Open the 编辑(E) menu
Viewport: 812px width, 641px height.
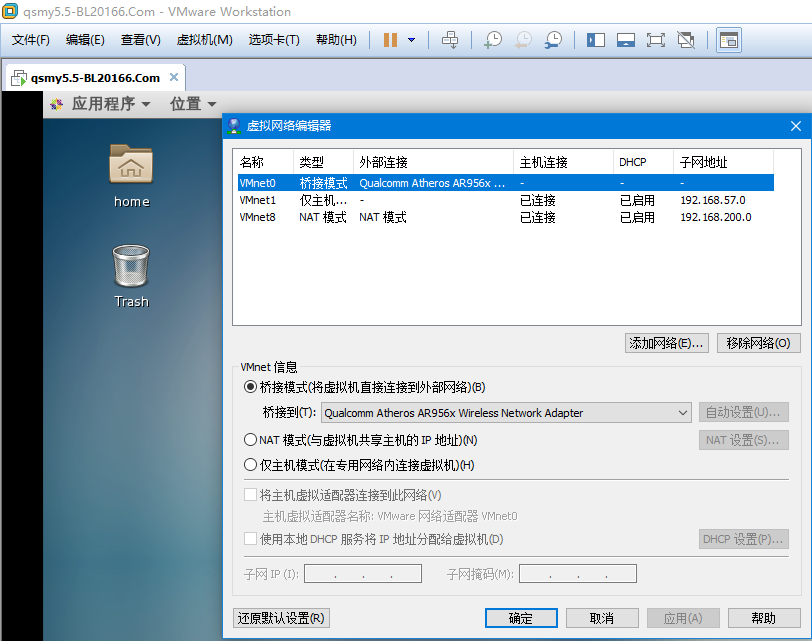(x=85, y=40)
